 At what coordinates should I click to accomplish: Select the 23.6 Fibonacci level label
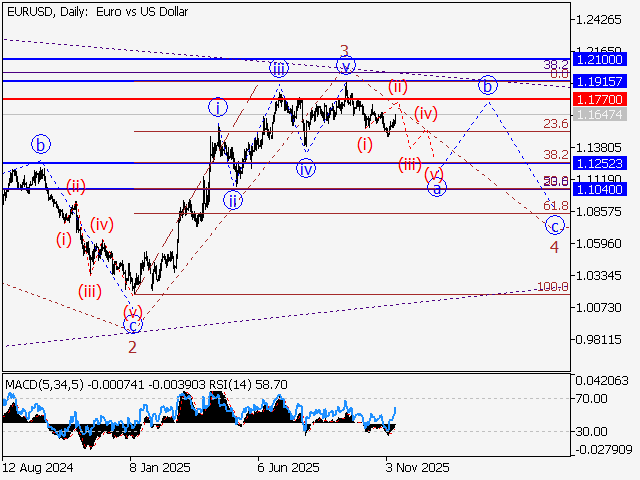555,123
